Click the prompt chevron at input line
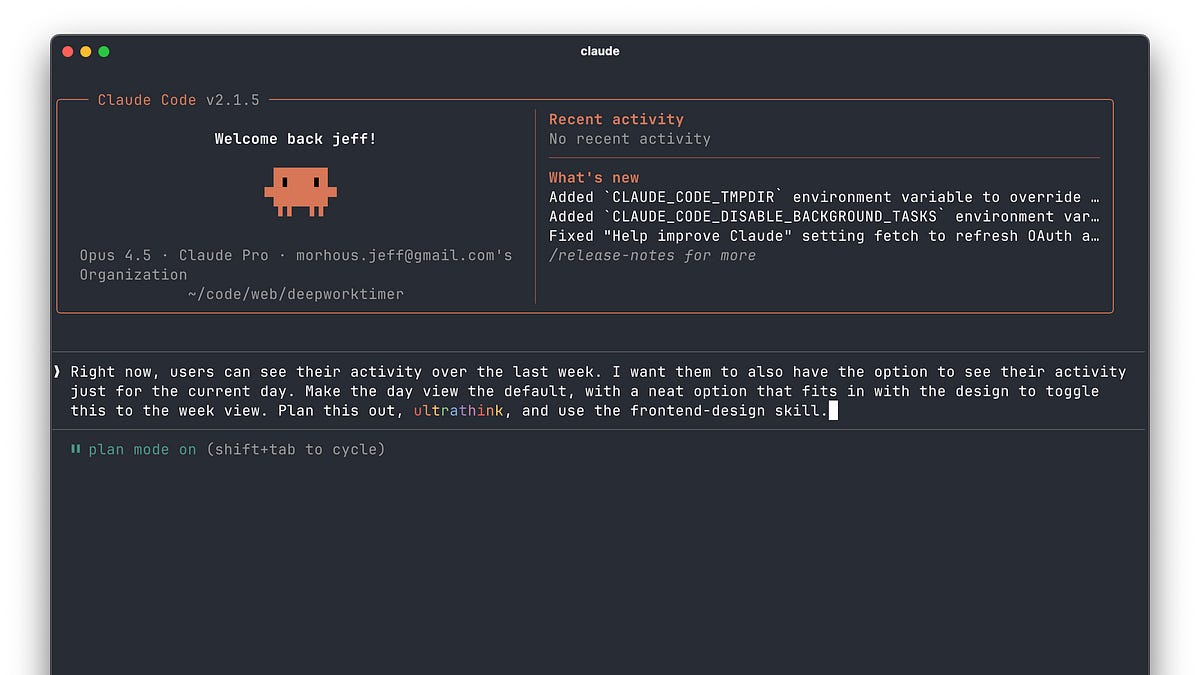 click(57, 372)
